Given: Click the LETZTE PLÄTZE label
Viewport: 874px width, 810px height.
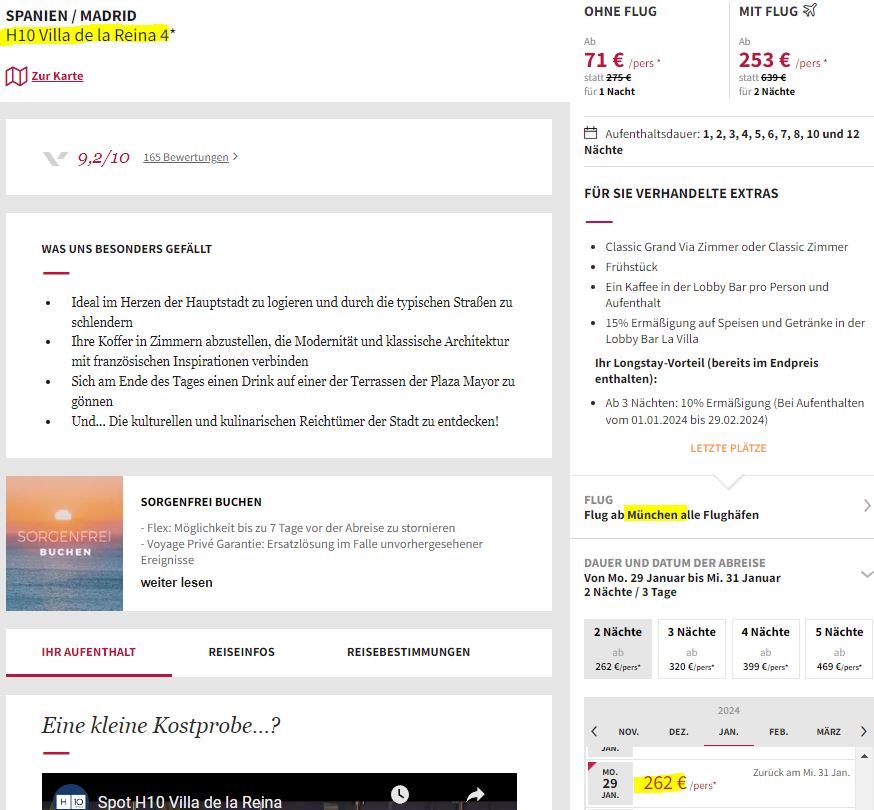Looking at the screenshot, I should click(729, 448).
